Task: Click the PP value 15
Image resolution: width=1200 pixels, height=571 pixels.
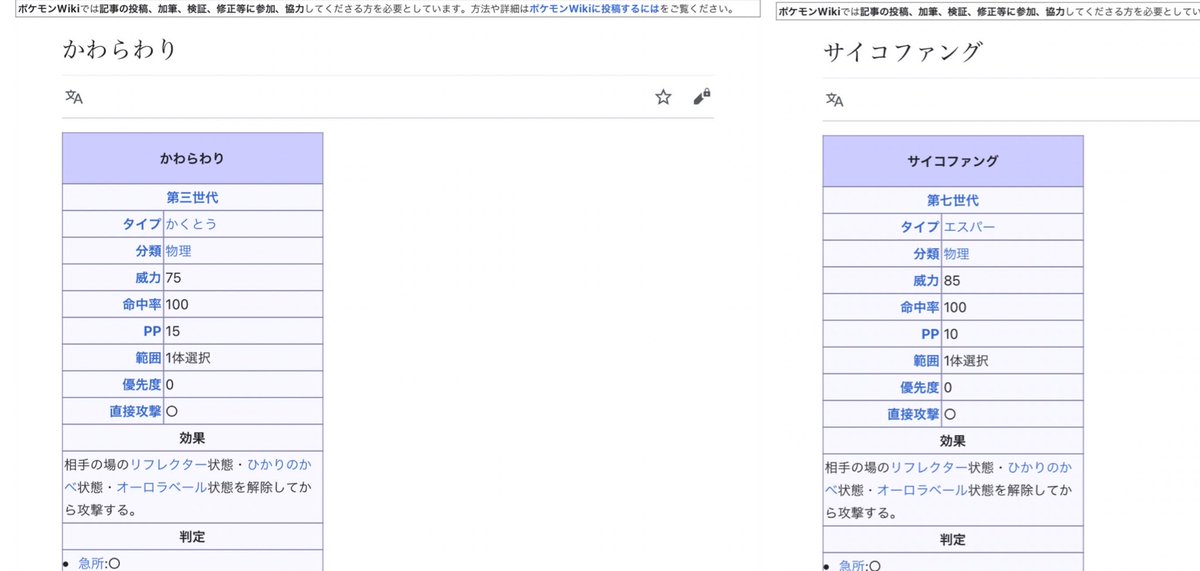Action: (173, 331)
